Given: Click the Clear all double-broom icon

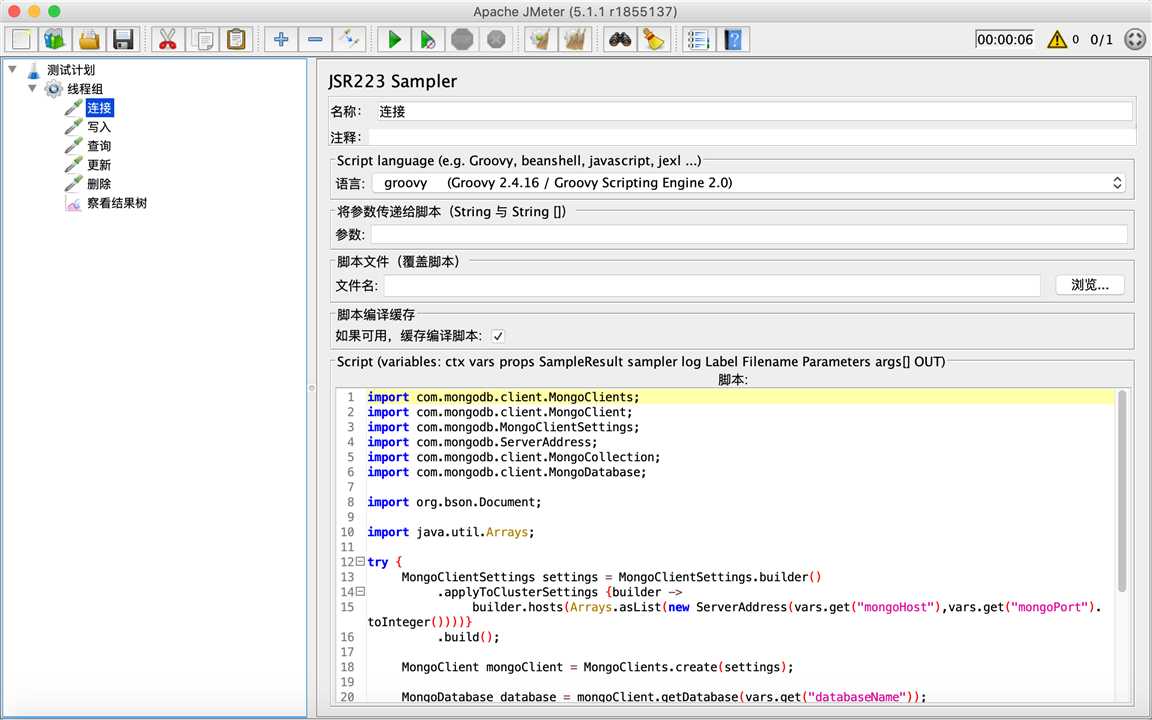Looking at the screenshot, I should point(575,40).
